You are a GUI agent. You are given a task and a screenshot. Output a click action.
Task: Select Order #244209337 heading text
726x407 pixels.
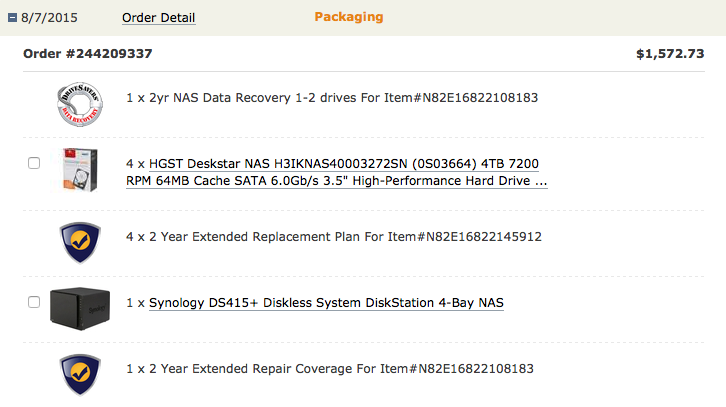pos(88,53)
